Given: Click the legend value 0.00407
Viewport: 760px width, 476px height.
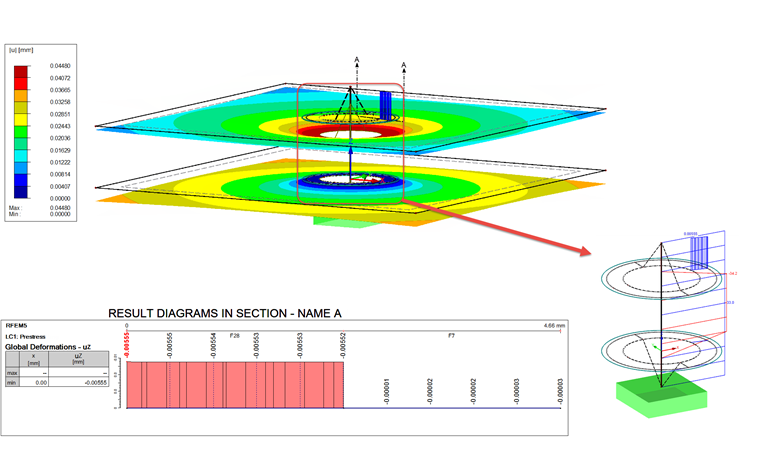Looking at the screenshot, I should coord(60,187).
